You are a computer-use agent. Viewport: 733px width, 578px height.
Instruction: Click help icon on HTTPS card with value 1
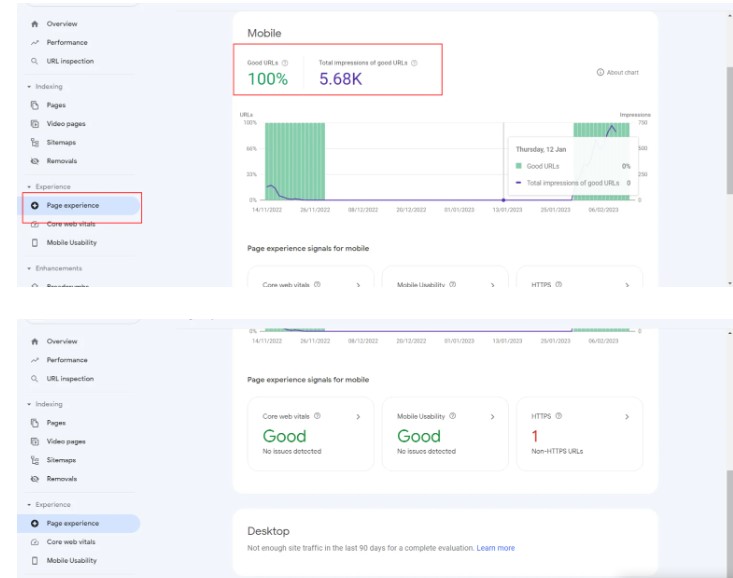[x=559, y=416]
